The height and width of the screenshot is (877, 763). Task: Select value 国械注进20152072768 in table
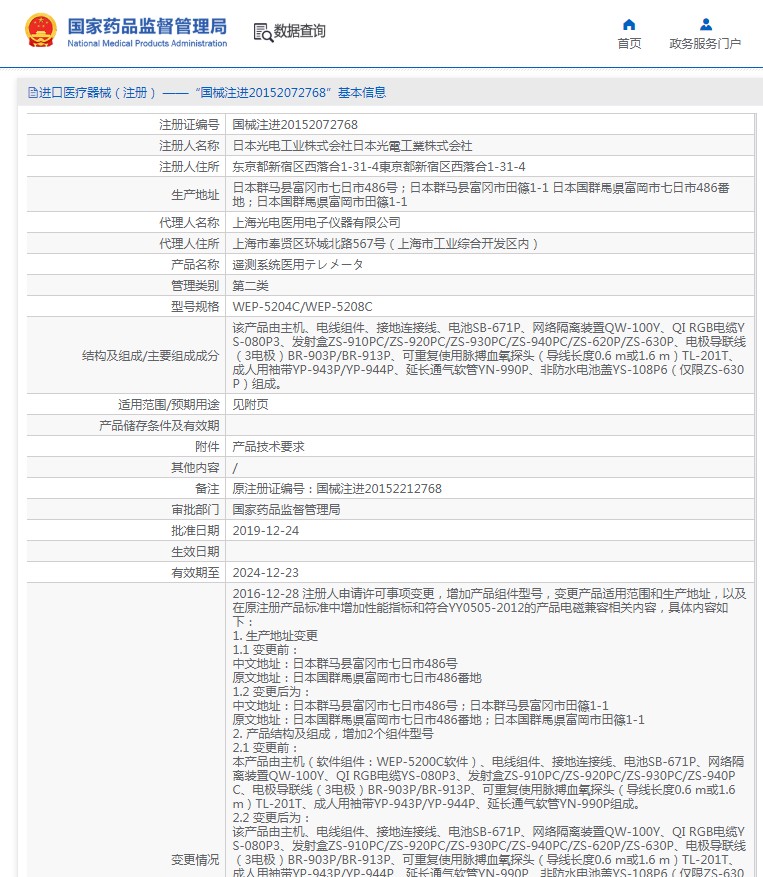295,125
